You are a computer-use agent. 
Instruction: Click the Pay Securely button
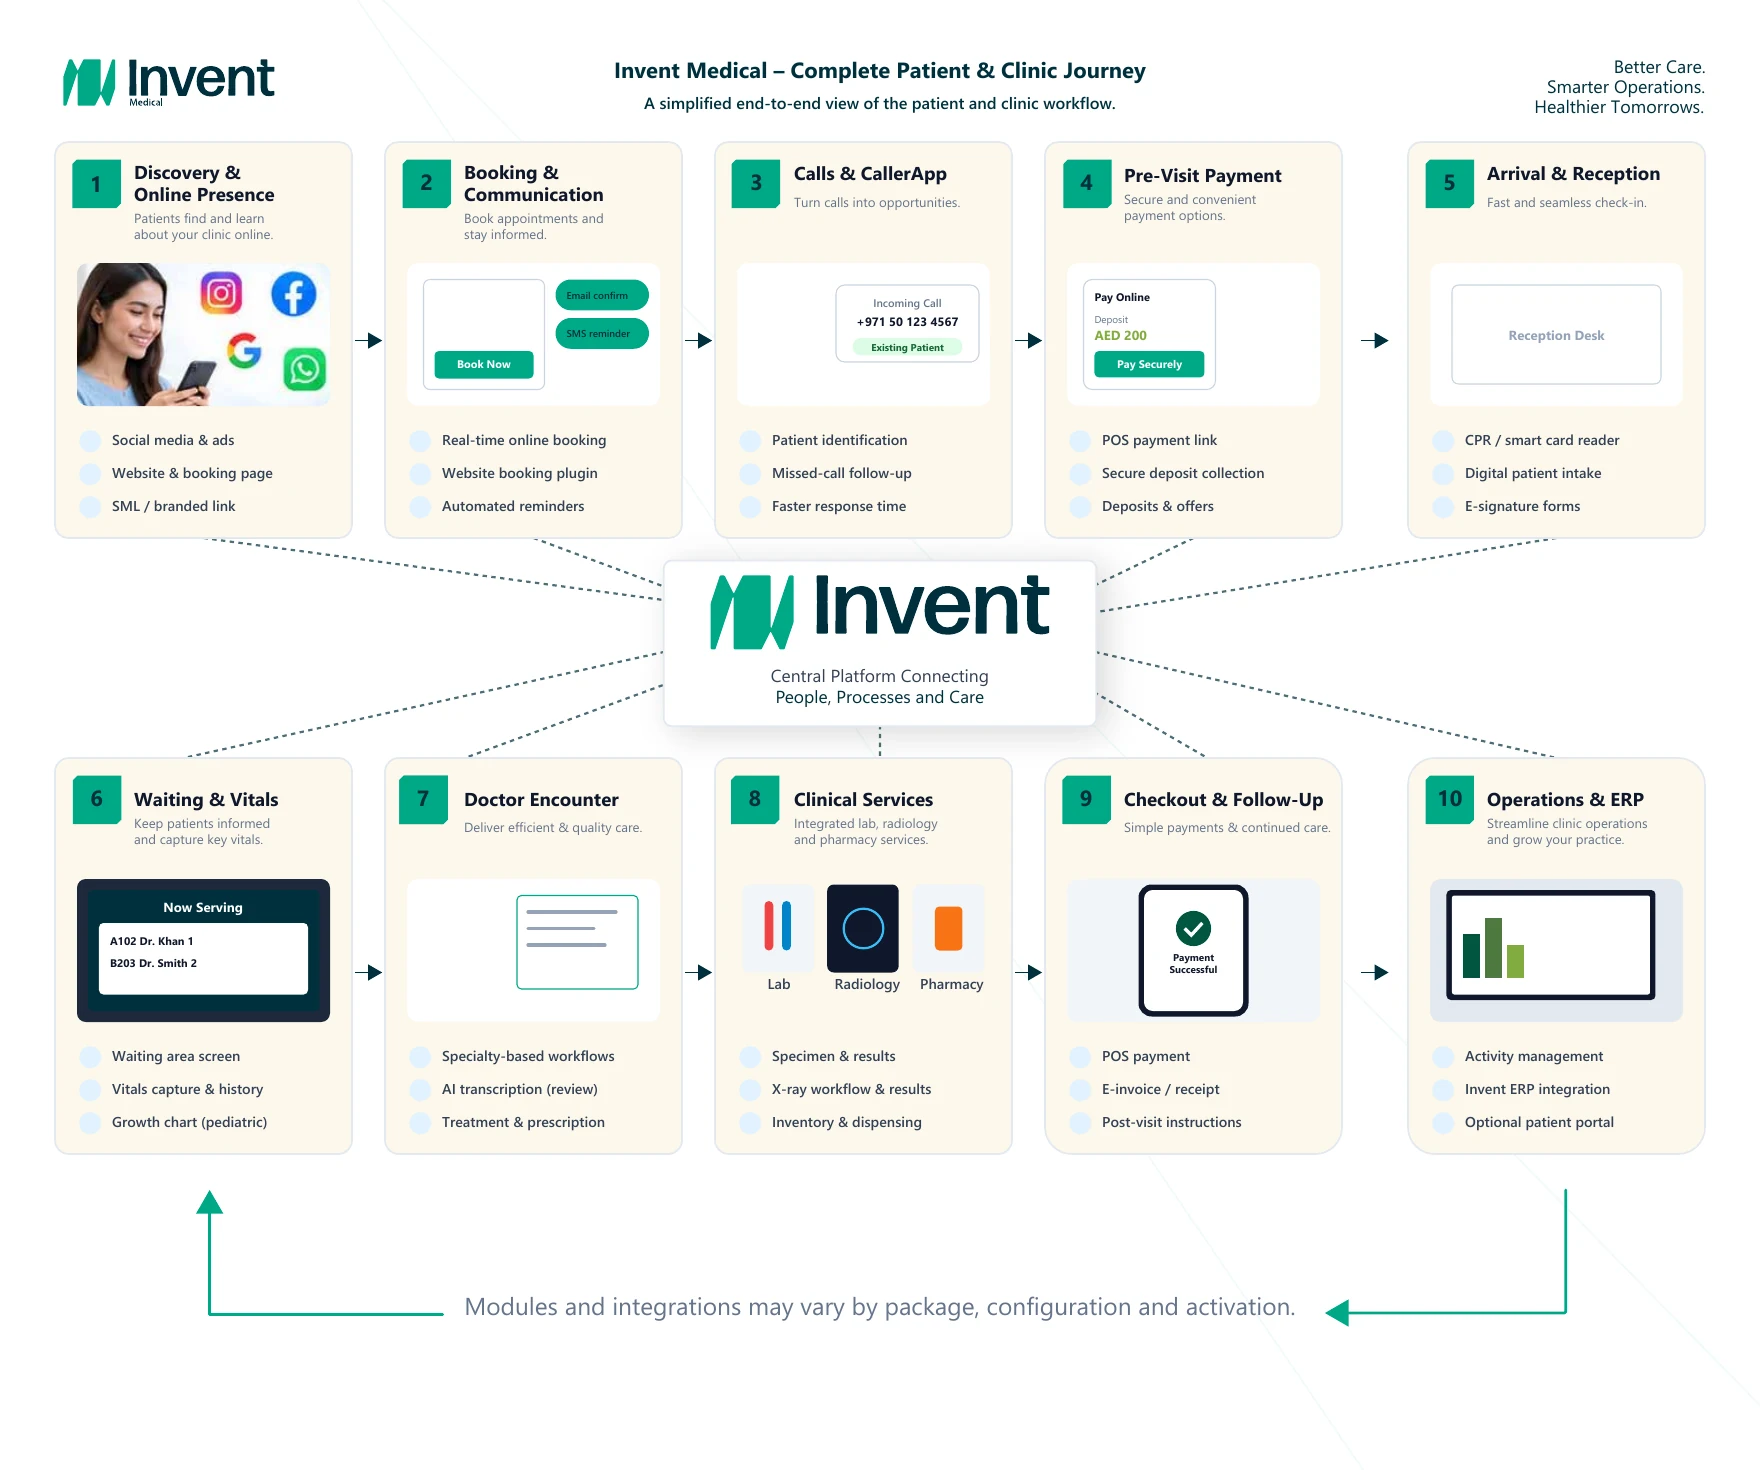pyautogui.click(x=1149, y=364)
